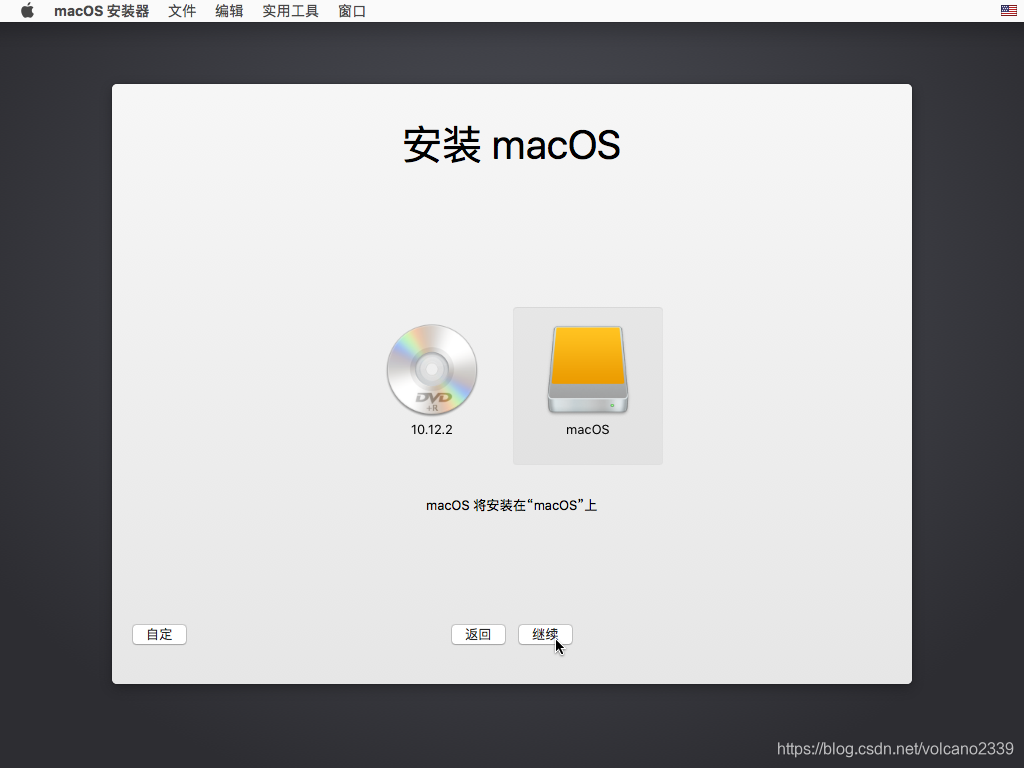Click the 10.12.2 label under the DVD
This screenshot has height=768, width=1024.
432,430
